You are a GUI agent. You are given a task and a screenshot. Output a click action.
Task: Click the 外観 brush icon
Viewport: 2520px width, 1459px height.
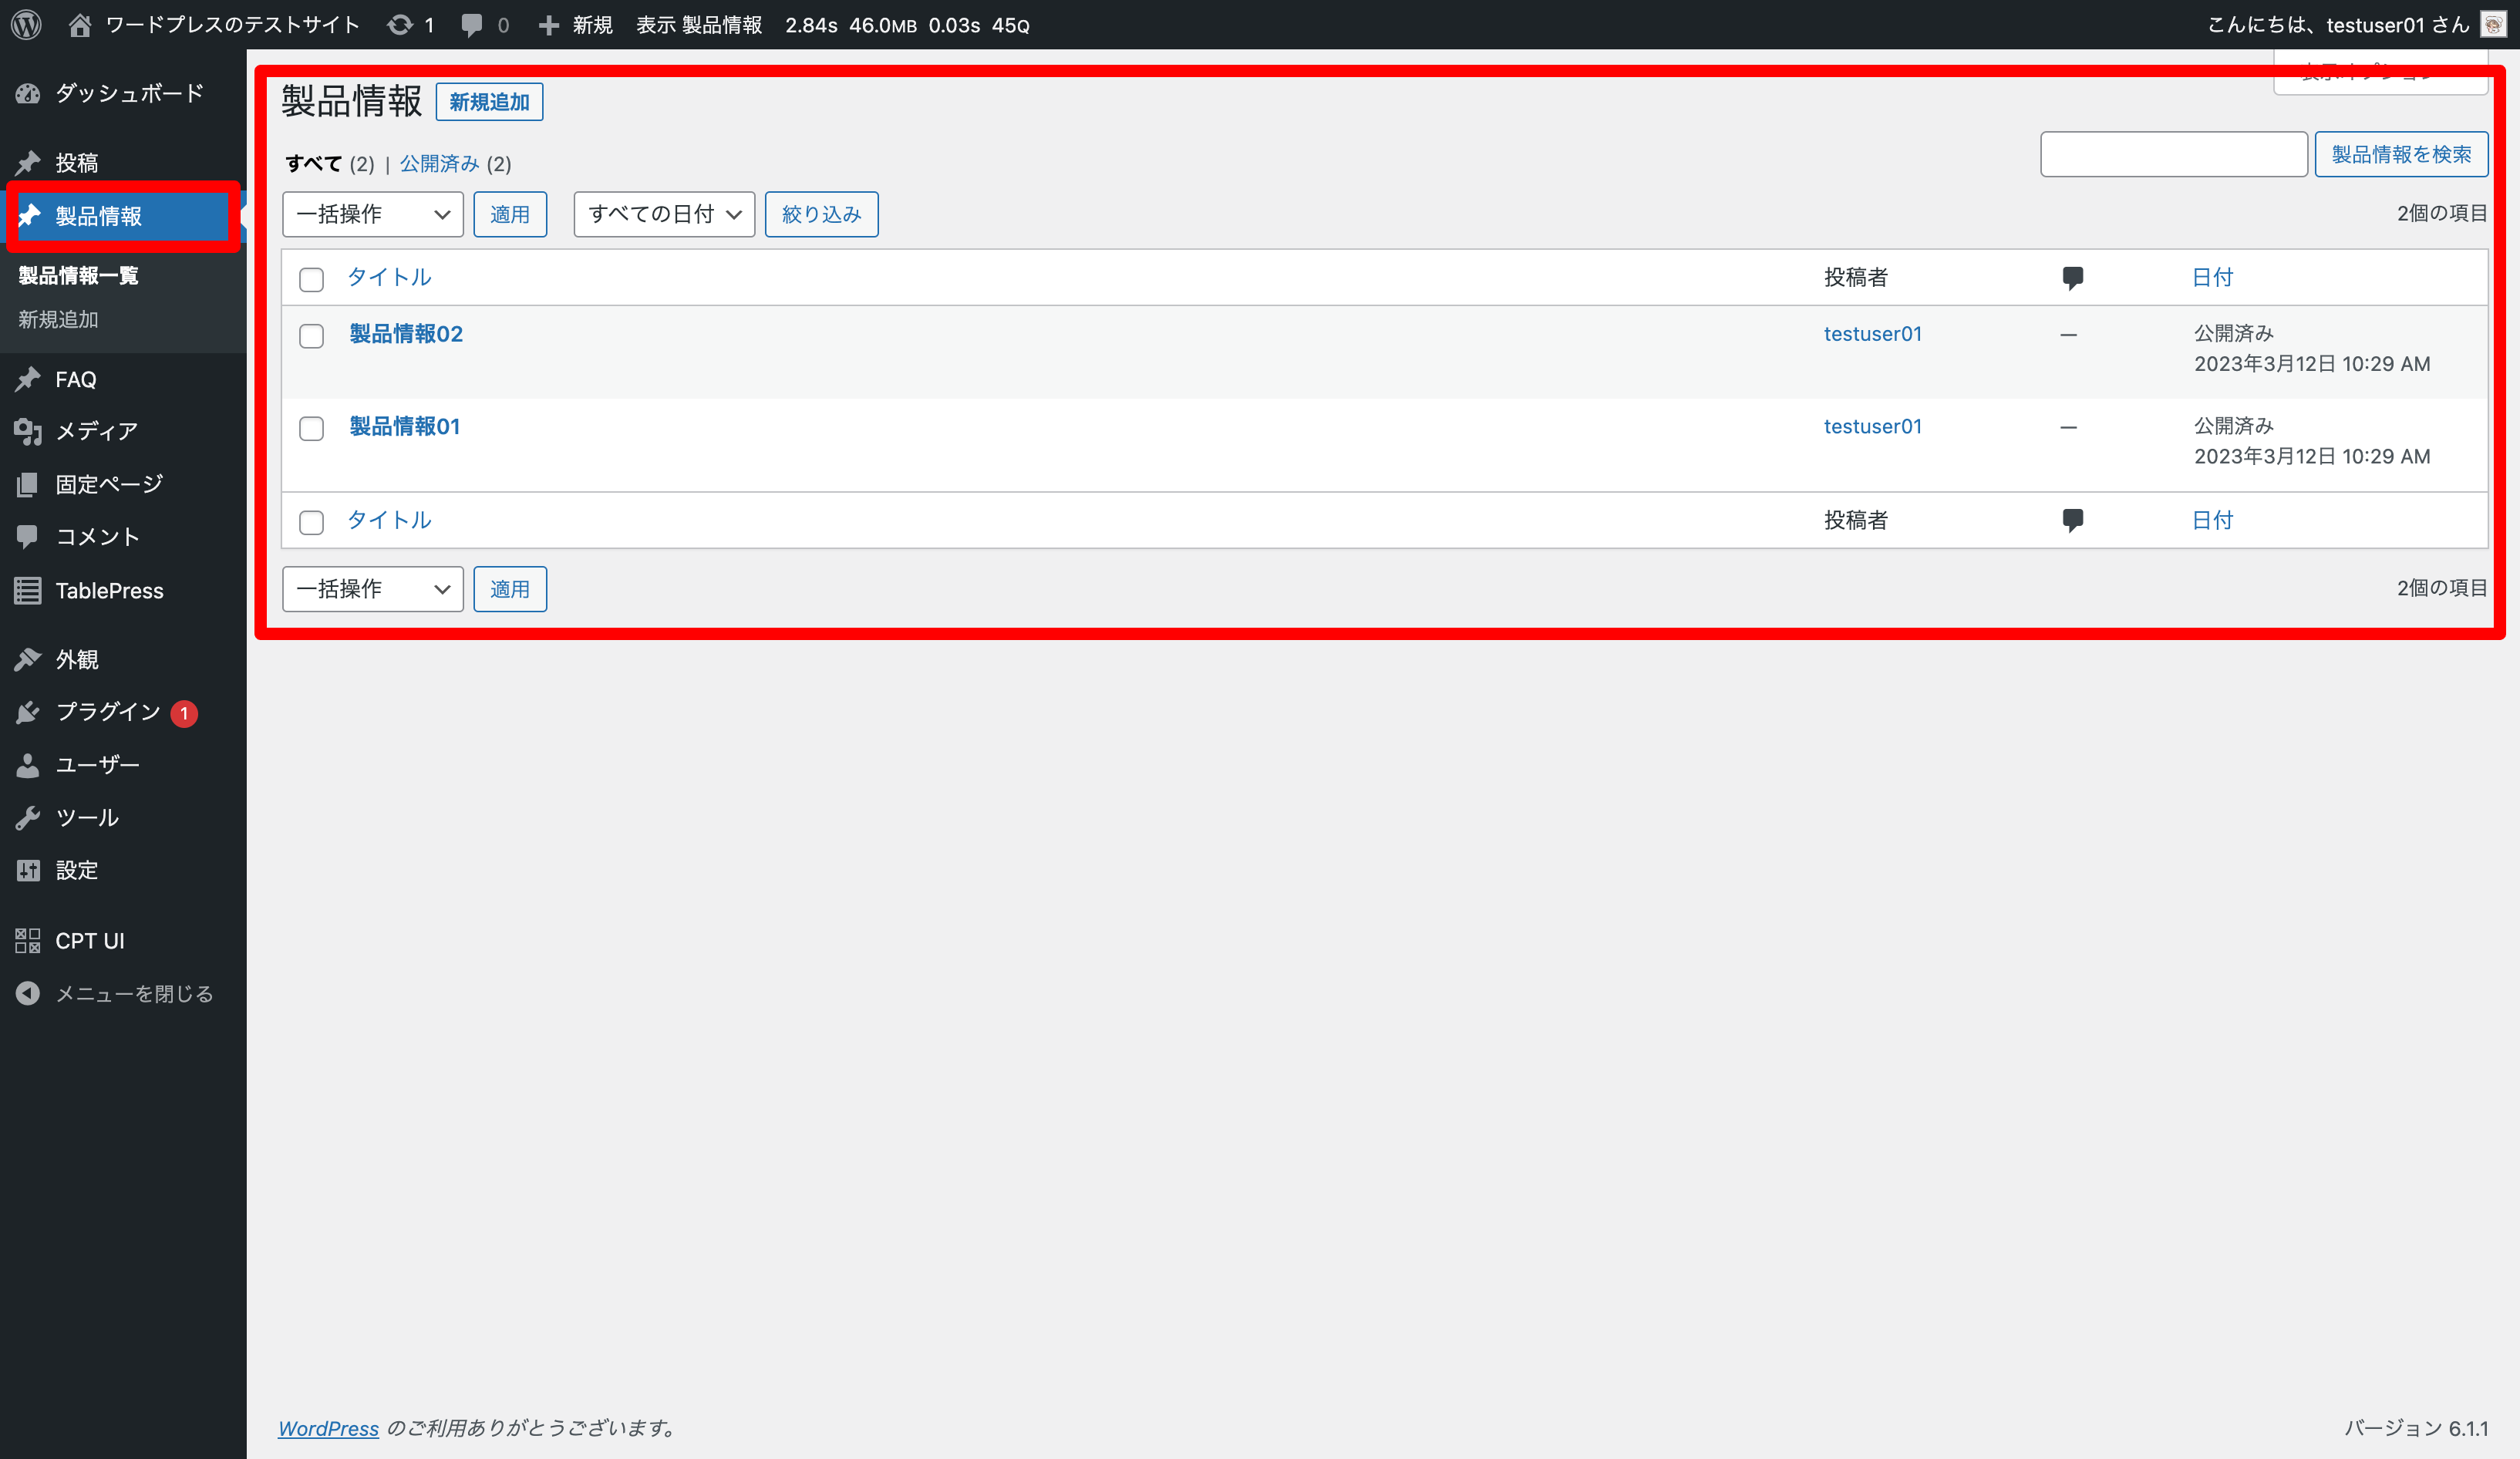(x=28, y=659)
